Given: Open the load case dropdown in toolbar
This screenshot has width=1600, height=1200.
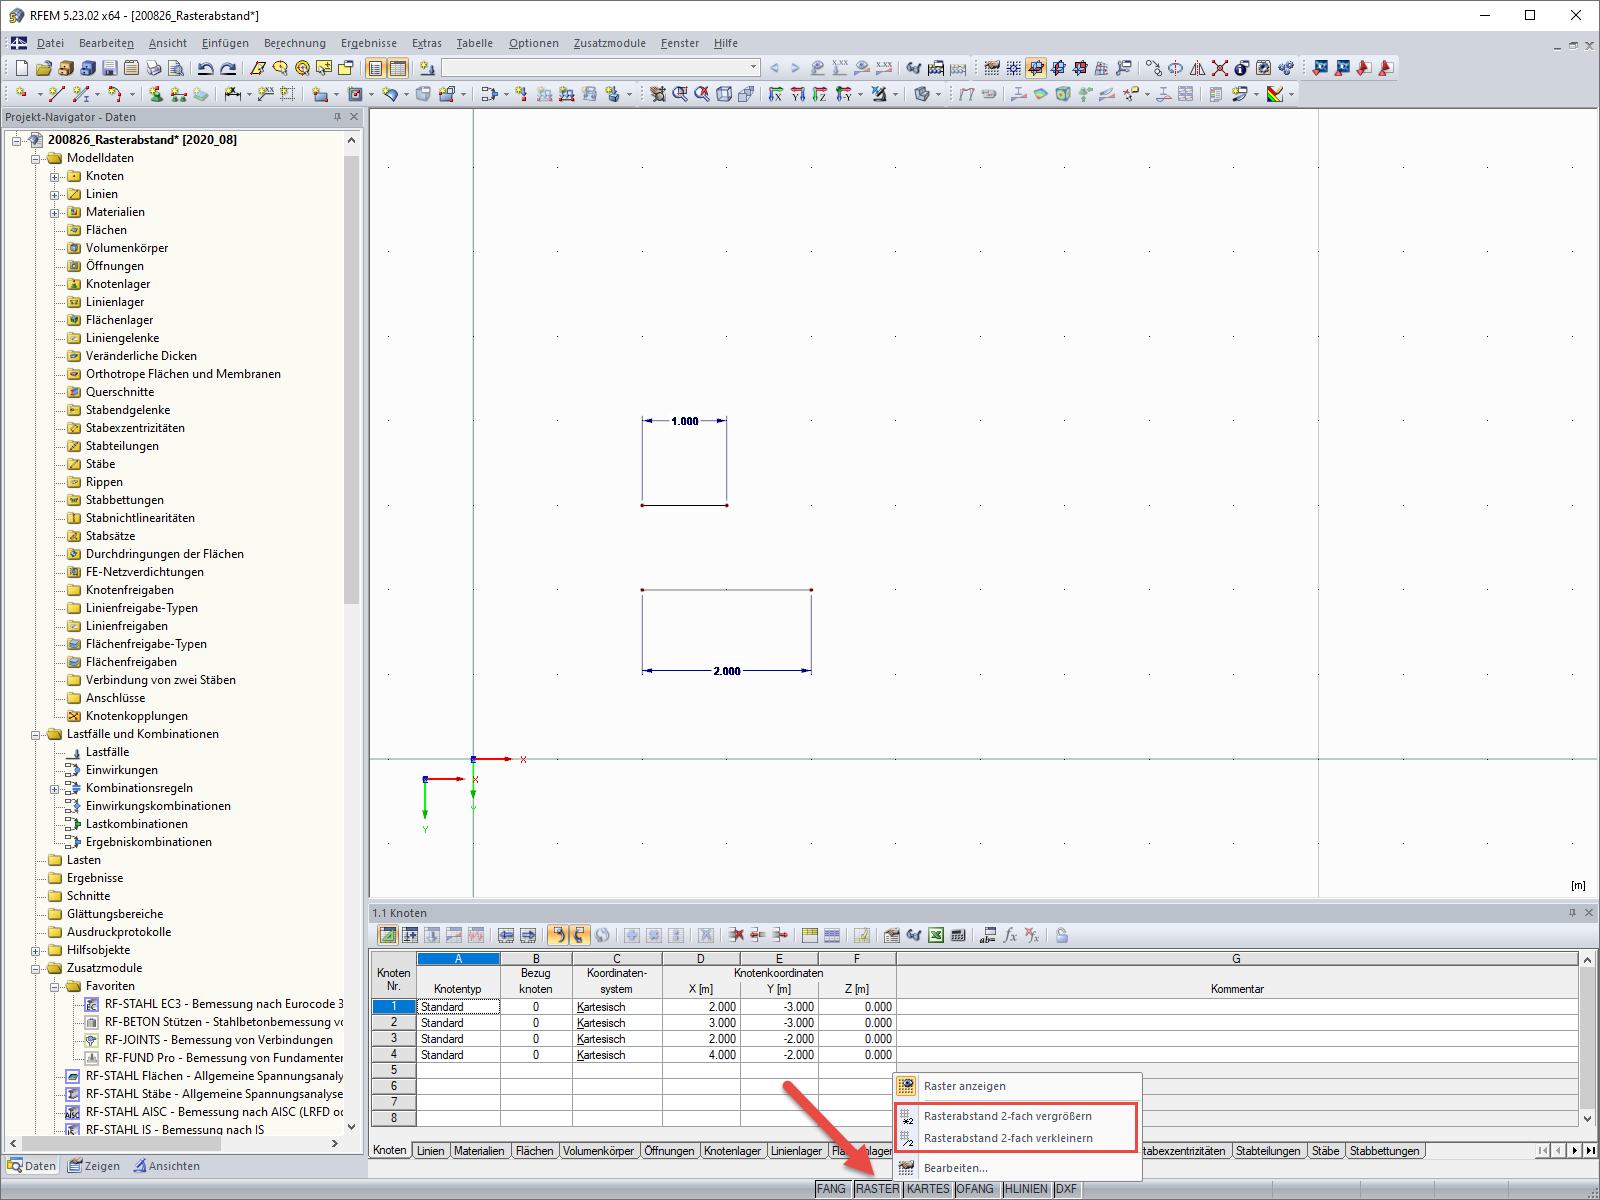Looking at the screenshot, I should point(754,68).
